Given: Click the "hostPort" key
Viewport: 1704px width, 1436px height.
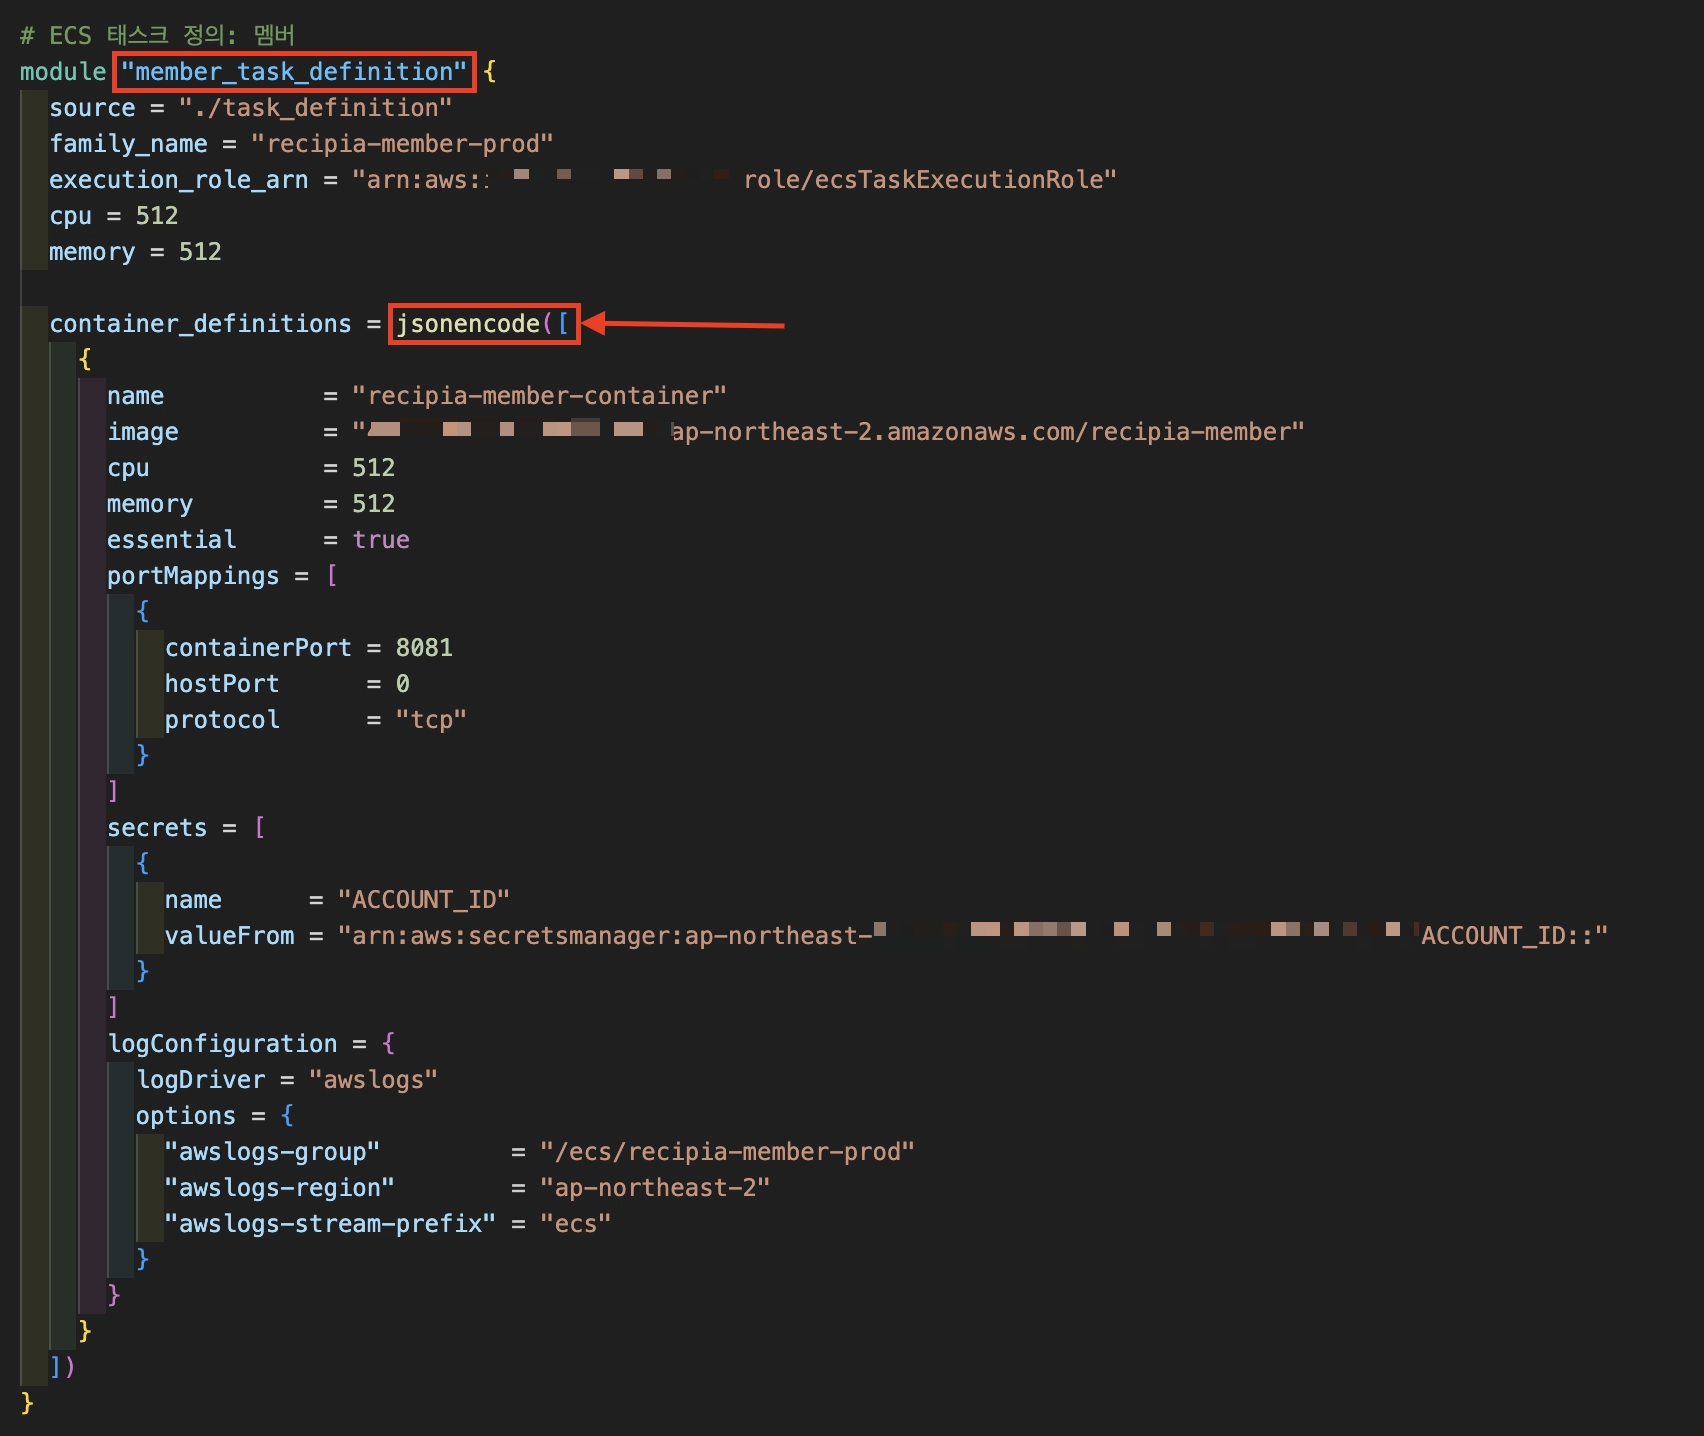Looking at the screenshot, I should pyautogui.click(x=222, y=683).
